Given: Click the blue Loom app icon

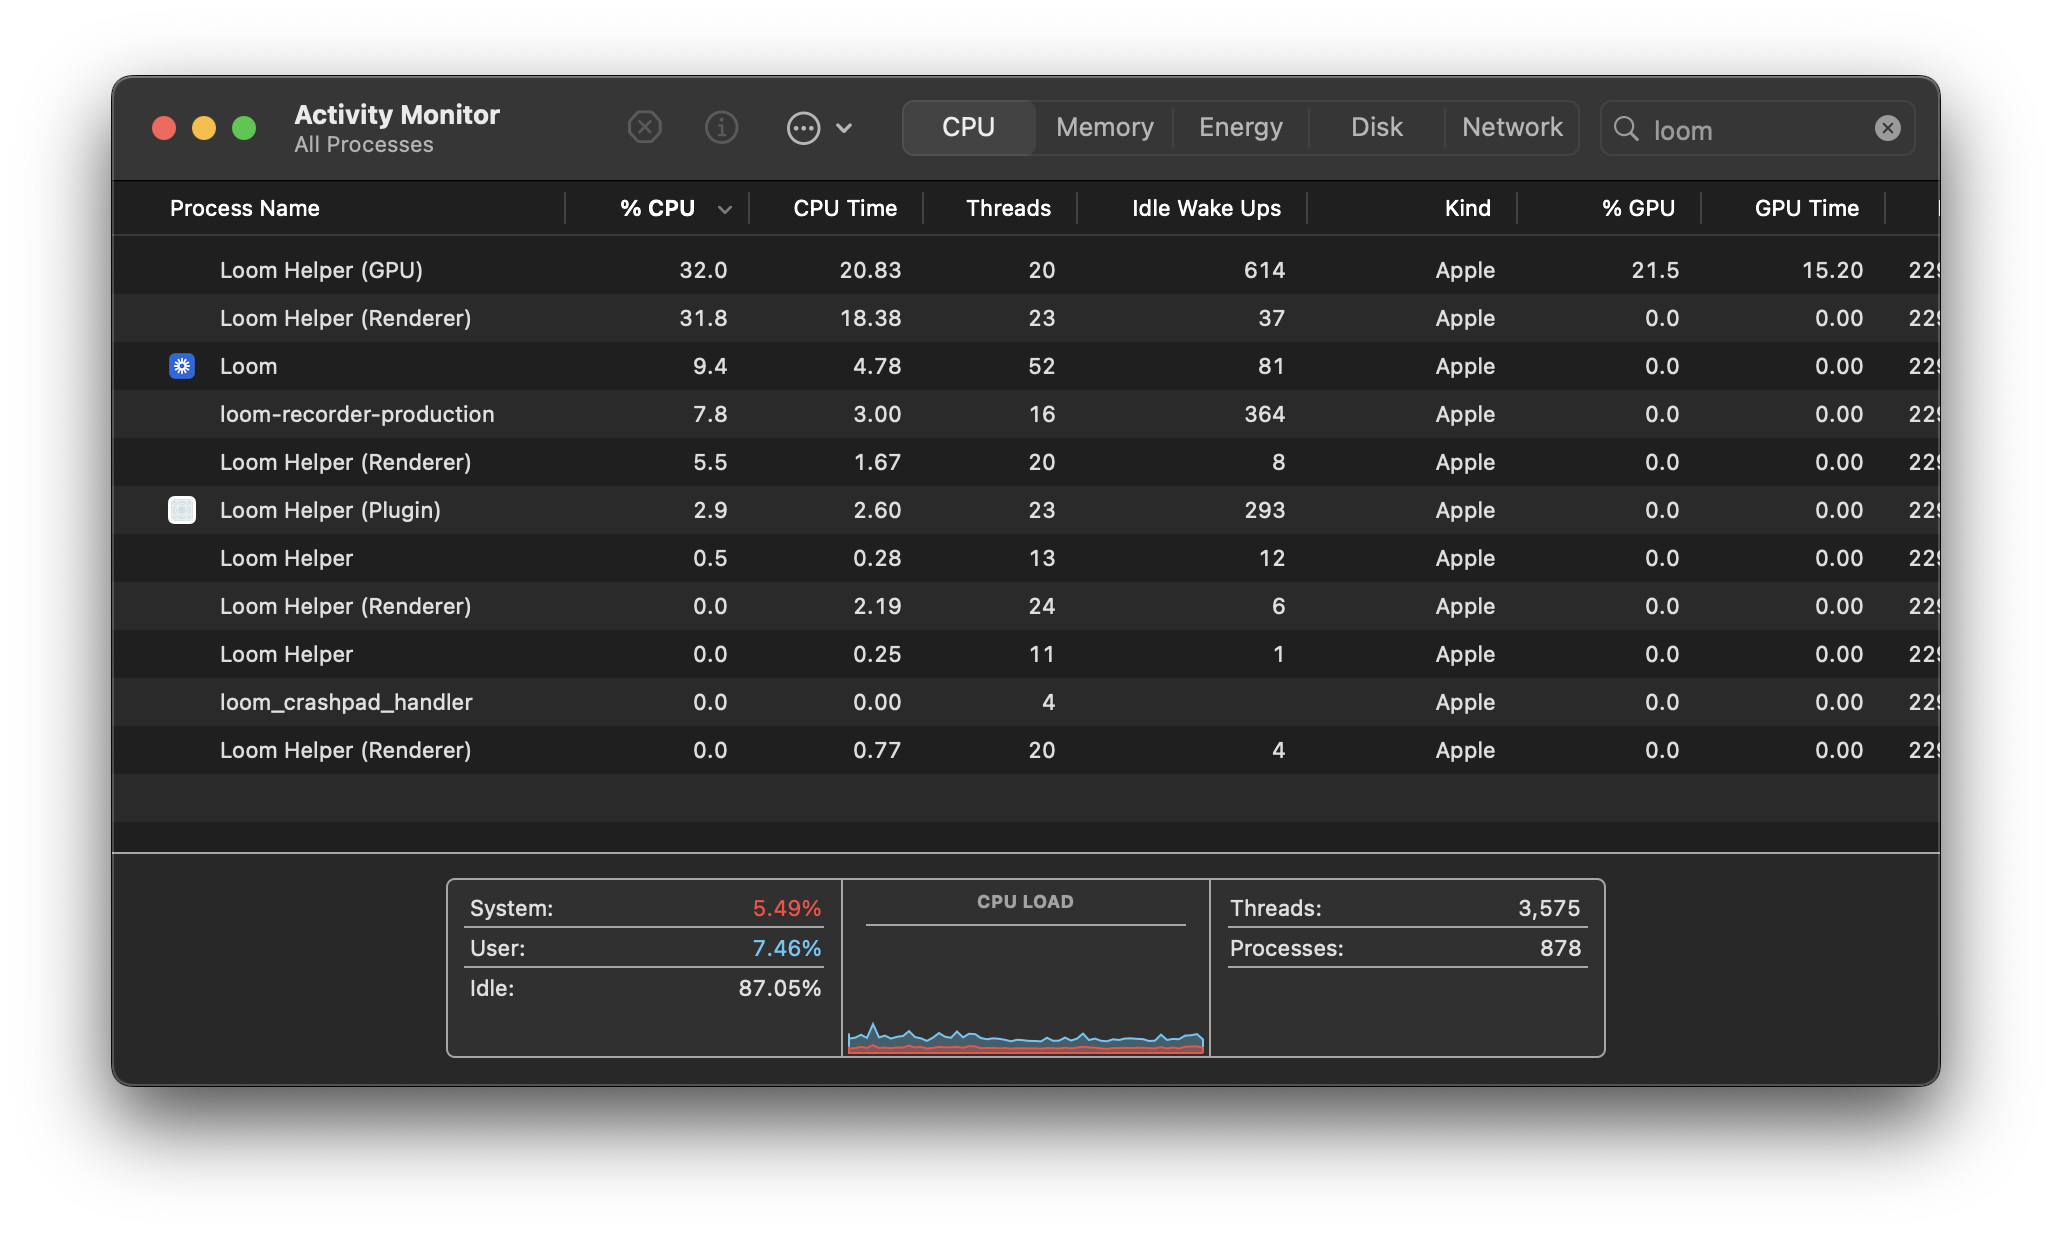Looking at the screenshot, I should tap(182, 366).
